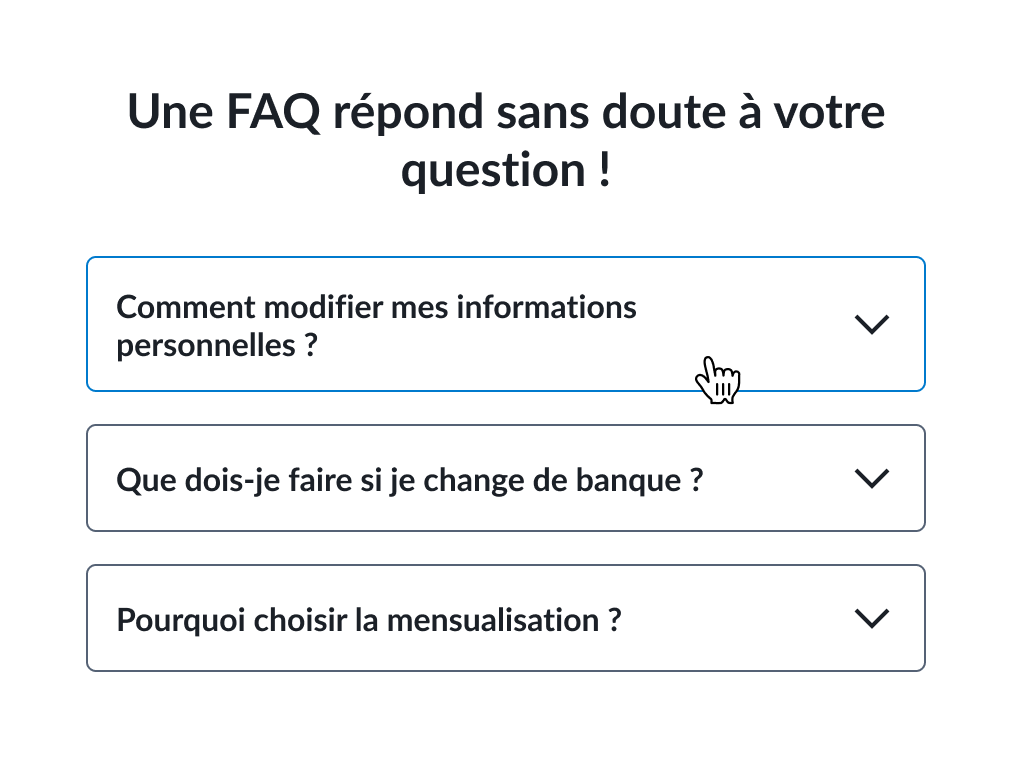Click the "Pourquoi choisir la mensualisation ?" label

tap(369, 620)
